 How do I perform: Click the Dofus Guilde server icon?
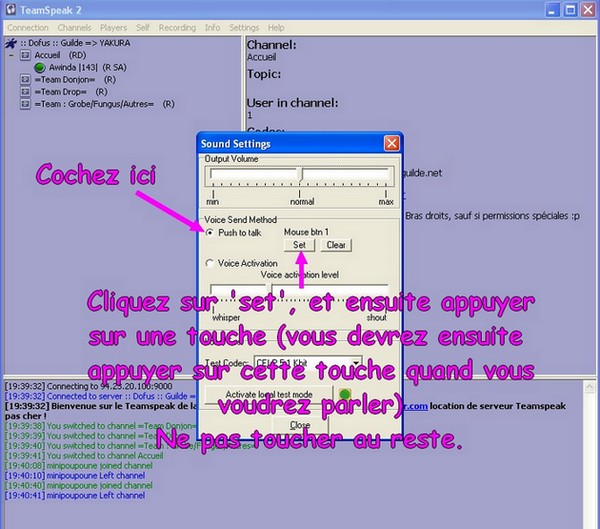9,44
